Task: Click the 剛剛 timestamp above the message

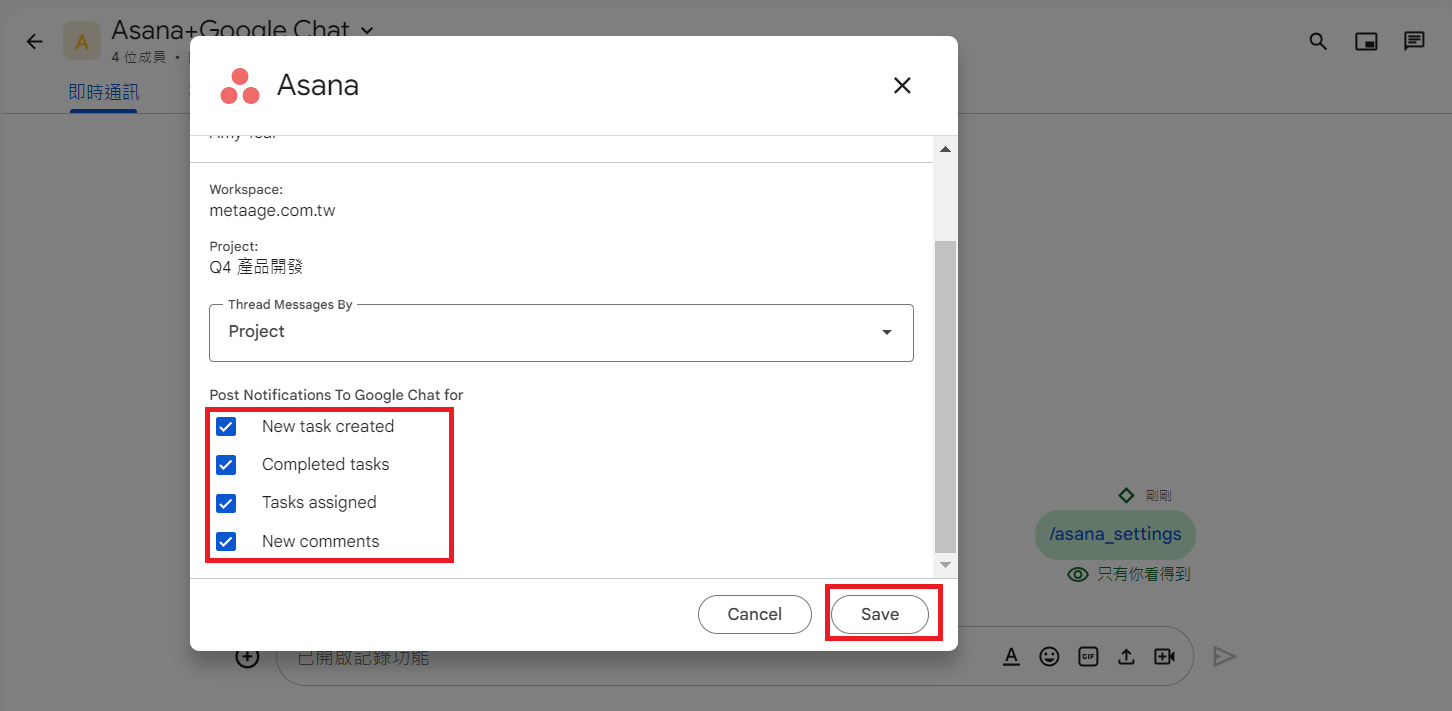Action: point(1158,495)
